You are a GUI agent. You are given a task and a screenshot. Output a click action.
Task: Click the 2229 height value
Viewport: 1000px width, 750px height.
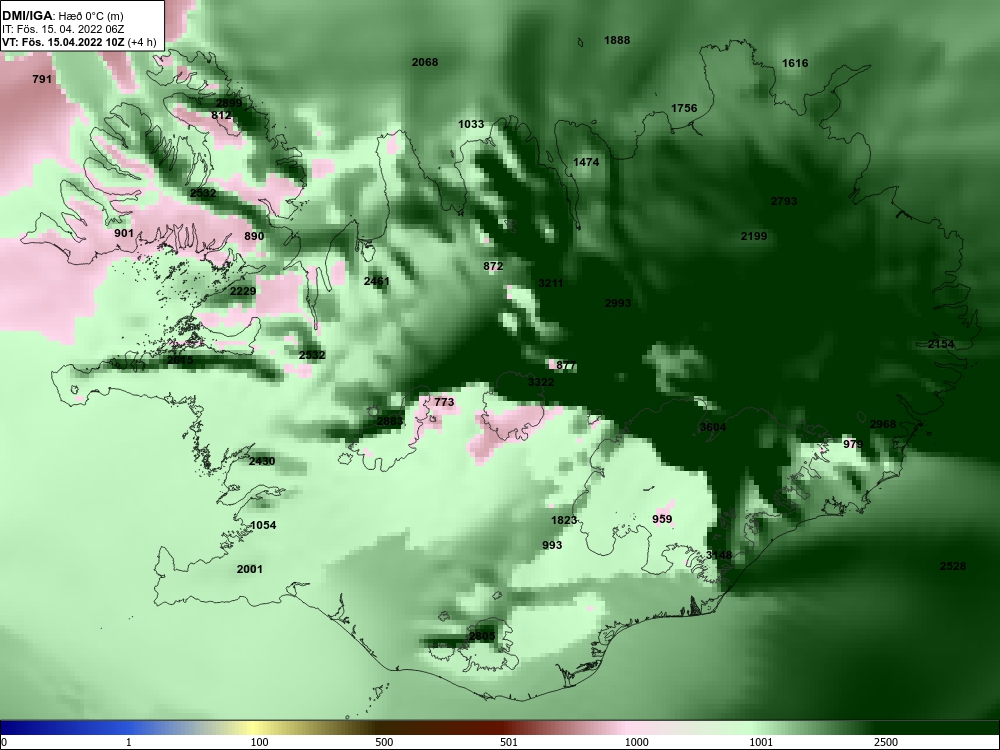(x=243, y=291)
